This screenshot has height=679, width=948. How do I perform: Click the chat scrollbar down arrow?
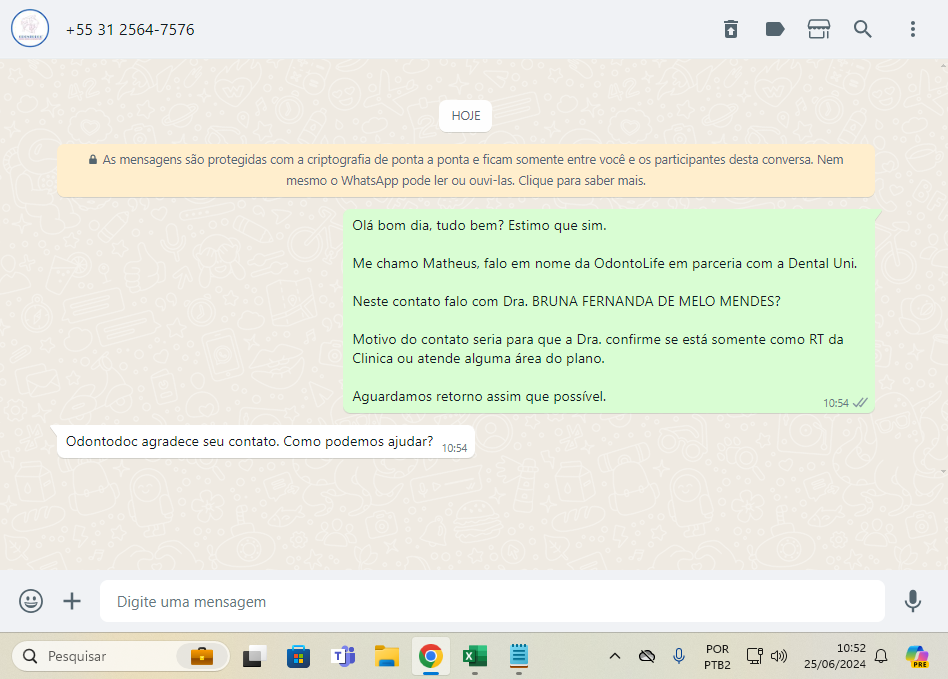pyautogui.click(x=943, y=472)
